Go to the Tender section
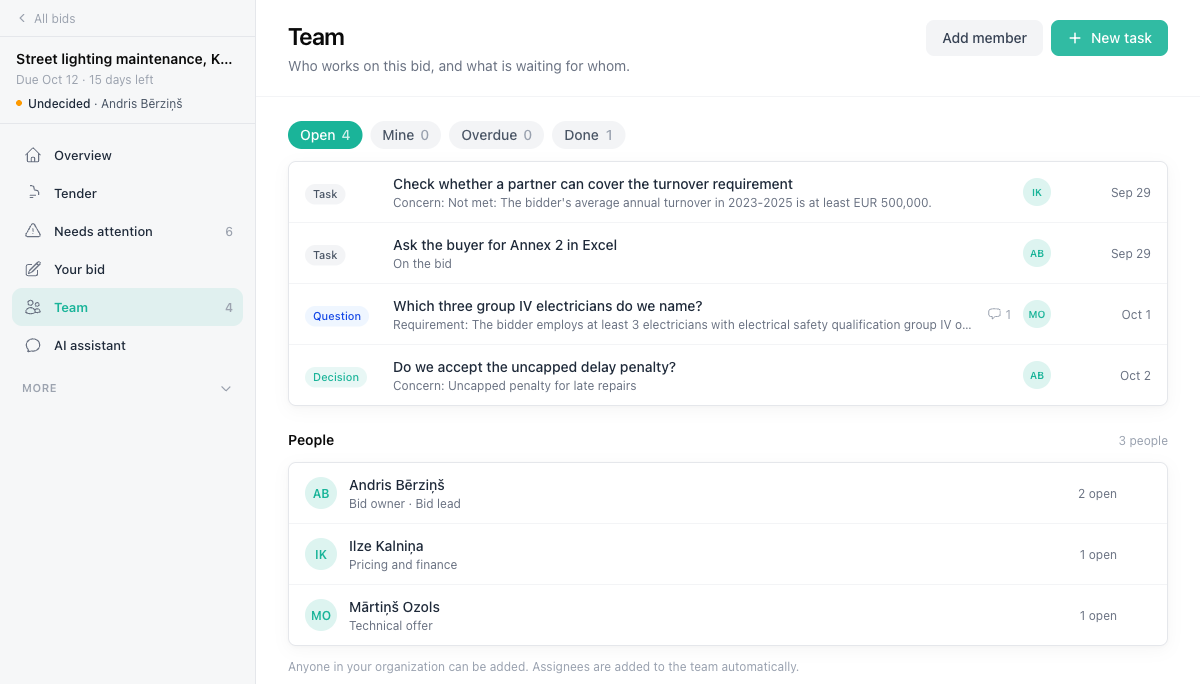 127,193
